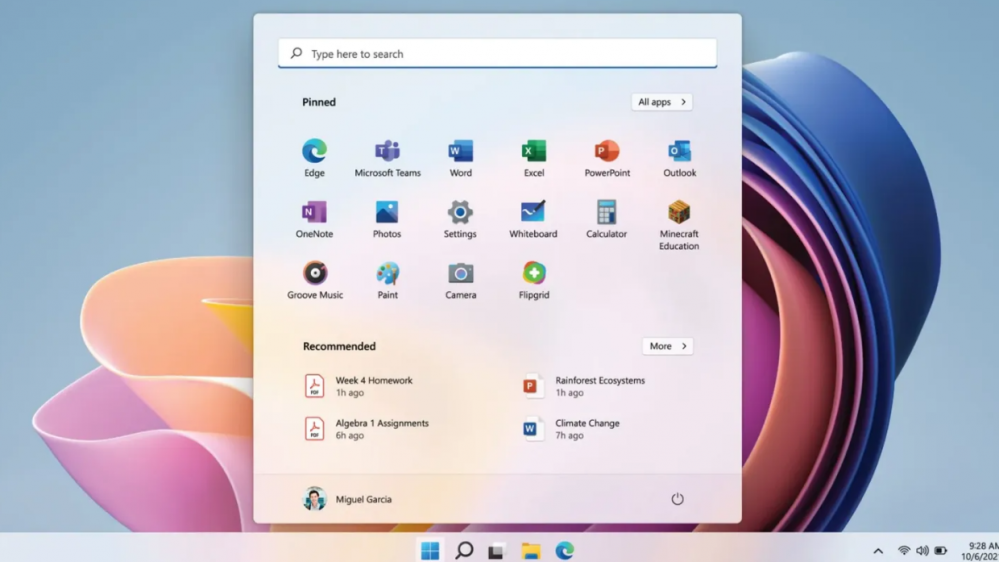Launch Edge from the taskbar
This screenshot has height=562, width=999.
[564, 550]
